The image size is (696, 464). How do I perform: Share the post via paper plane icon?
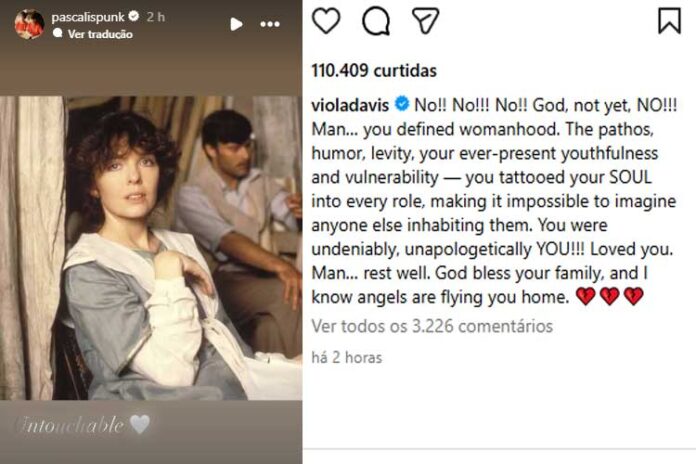coord(426,21)
